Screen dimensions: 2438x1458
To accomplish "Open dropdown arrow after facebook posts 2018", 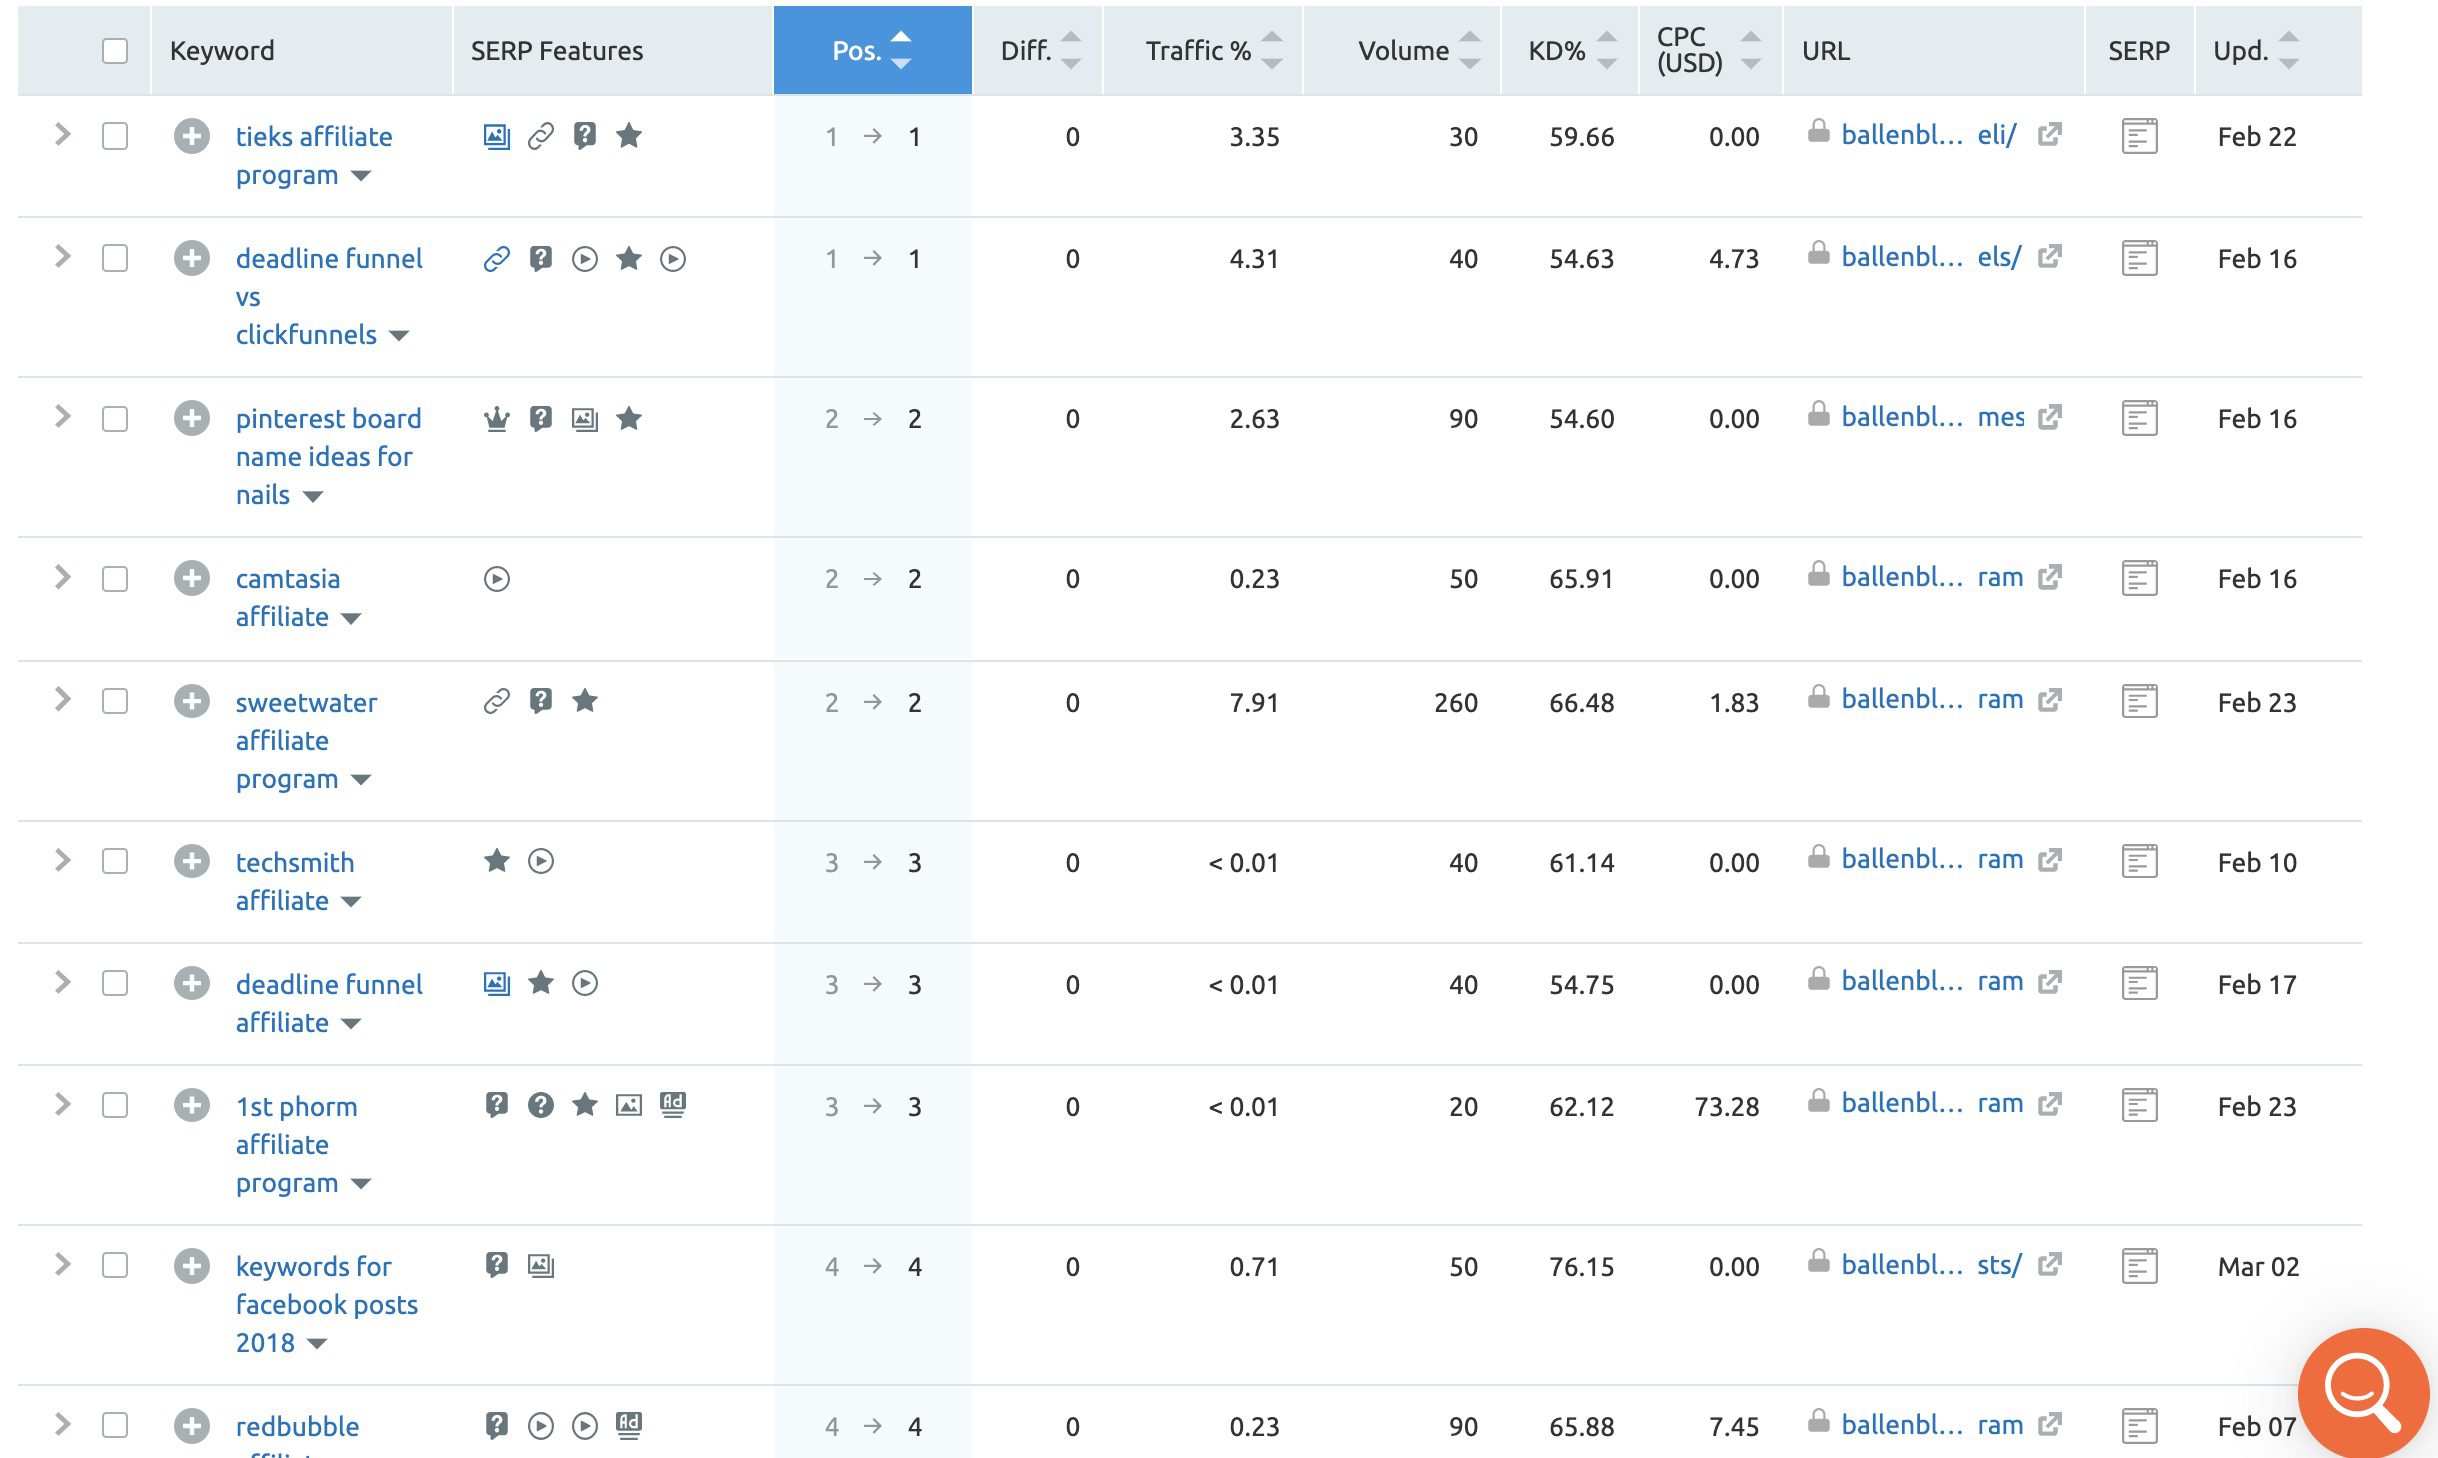I will point(317,1344).
